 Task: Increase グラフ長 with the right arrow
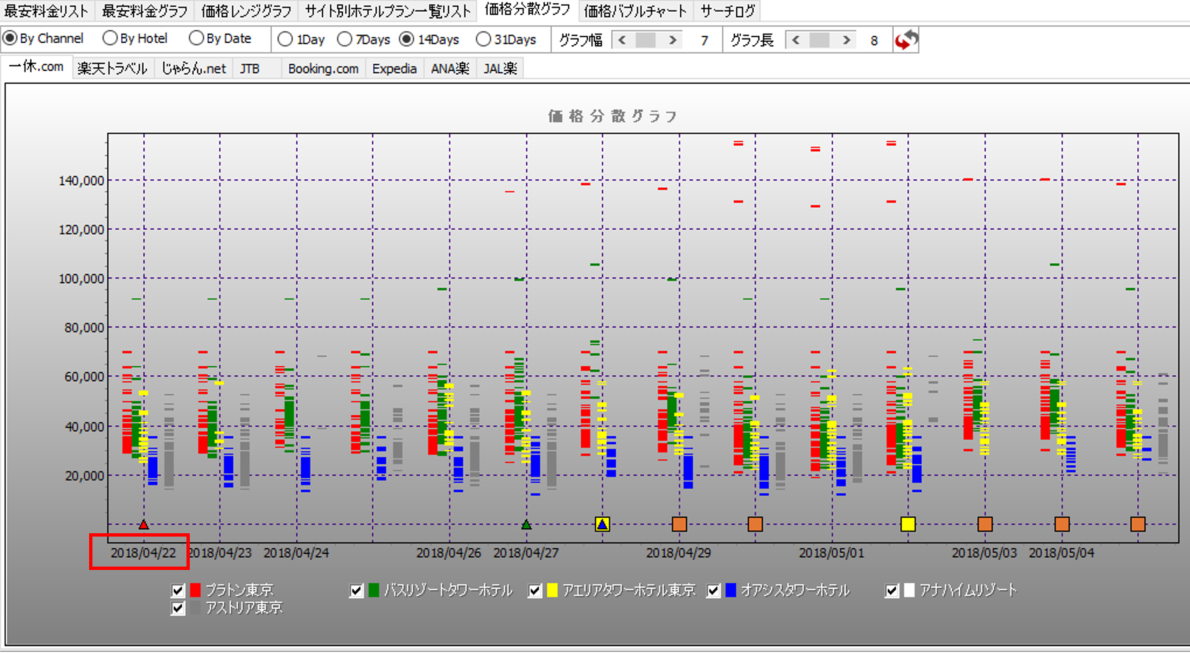pyautogui.click(x=846, y=40)
